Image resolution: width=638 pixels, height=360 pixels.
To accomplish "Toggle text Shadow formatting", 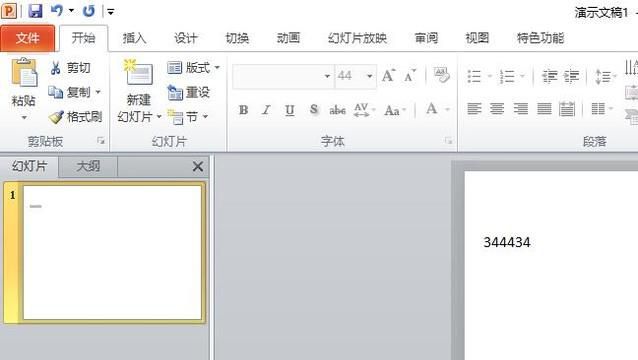I will tap(314, 110).
